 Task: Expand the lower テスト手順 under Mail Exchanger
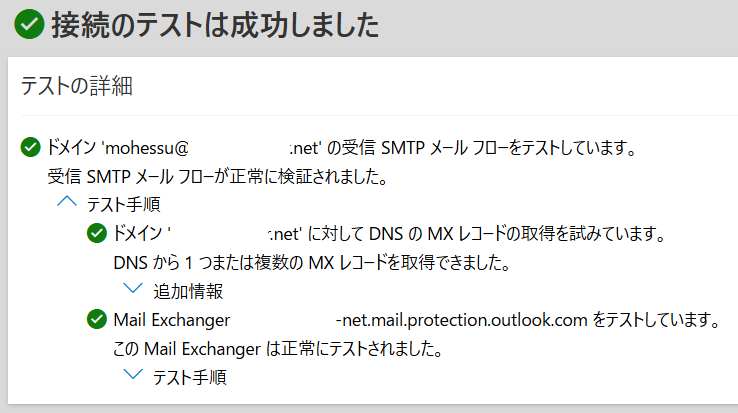pyautogui.click(x=133, y=374)
